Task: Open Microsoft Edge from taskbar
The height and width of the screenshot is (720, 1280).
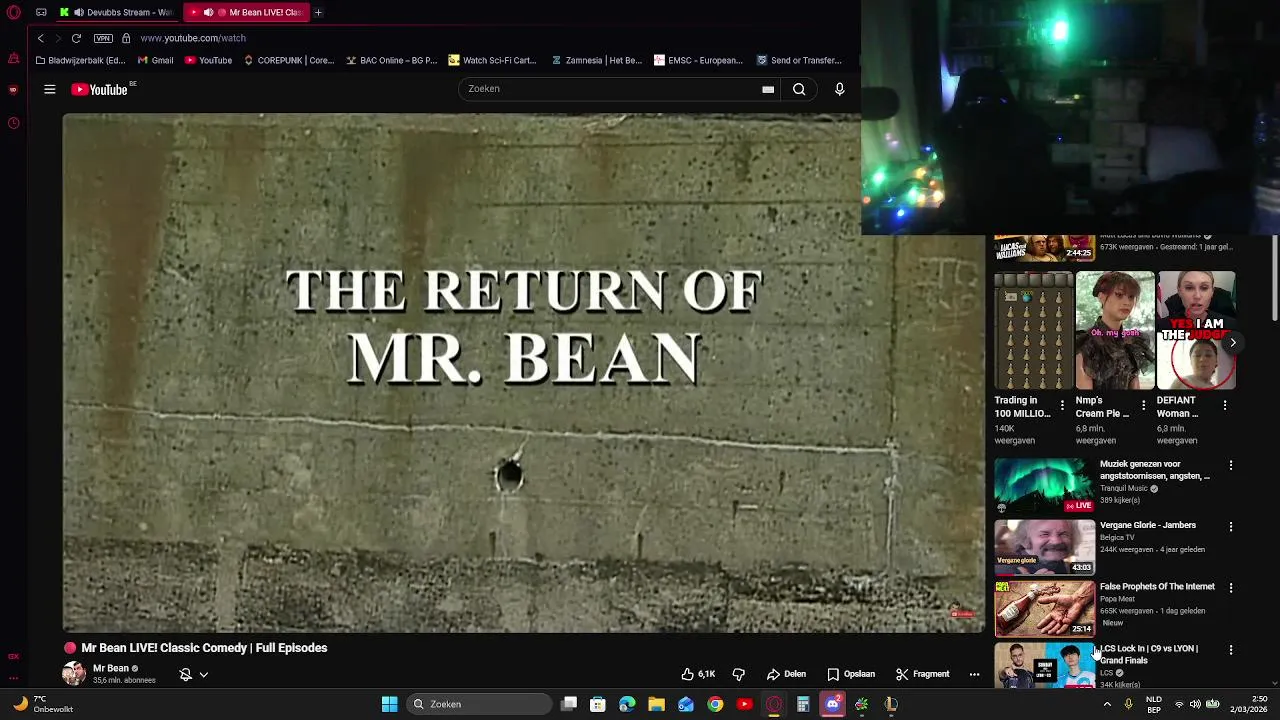Action: 627,704
